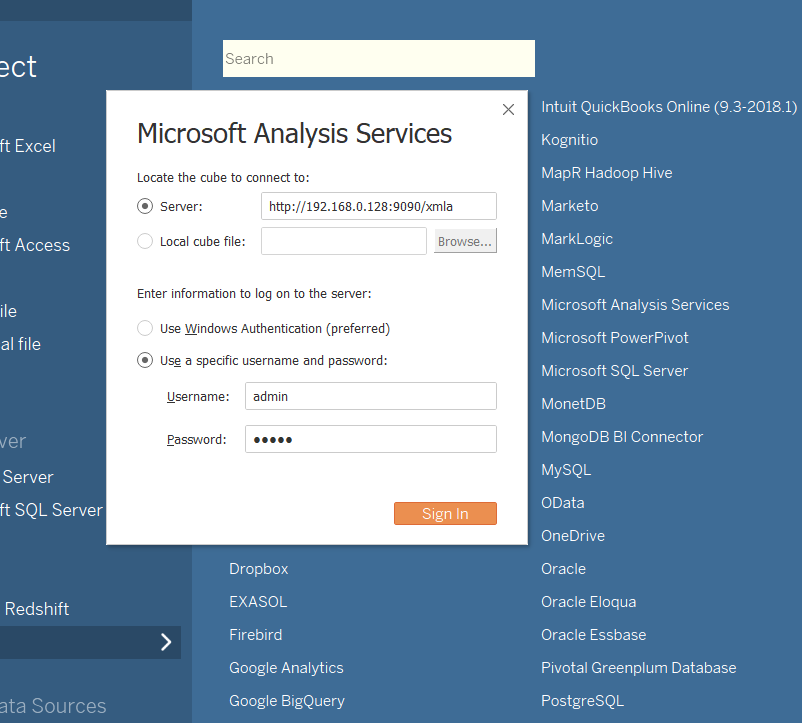Click the Search field
Image resolution: width=802 pixels, height=723 pixels.
tap(378, 58)
